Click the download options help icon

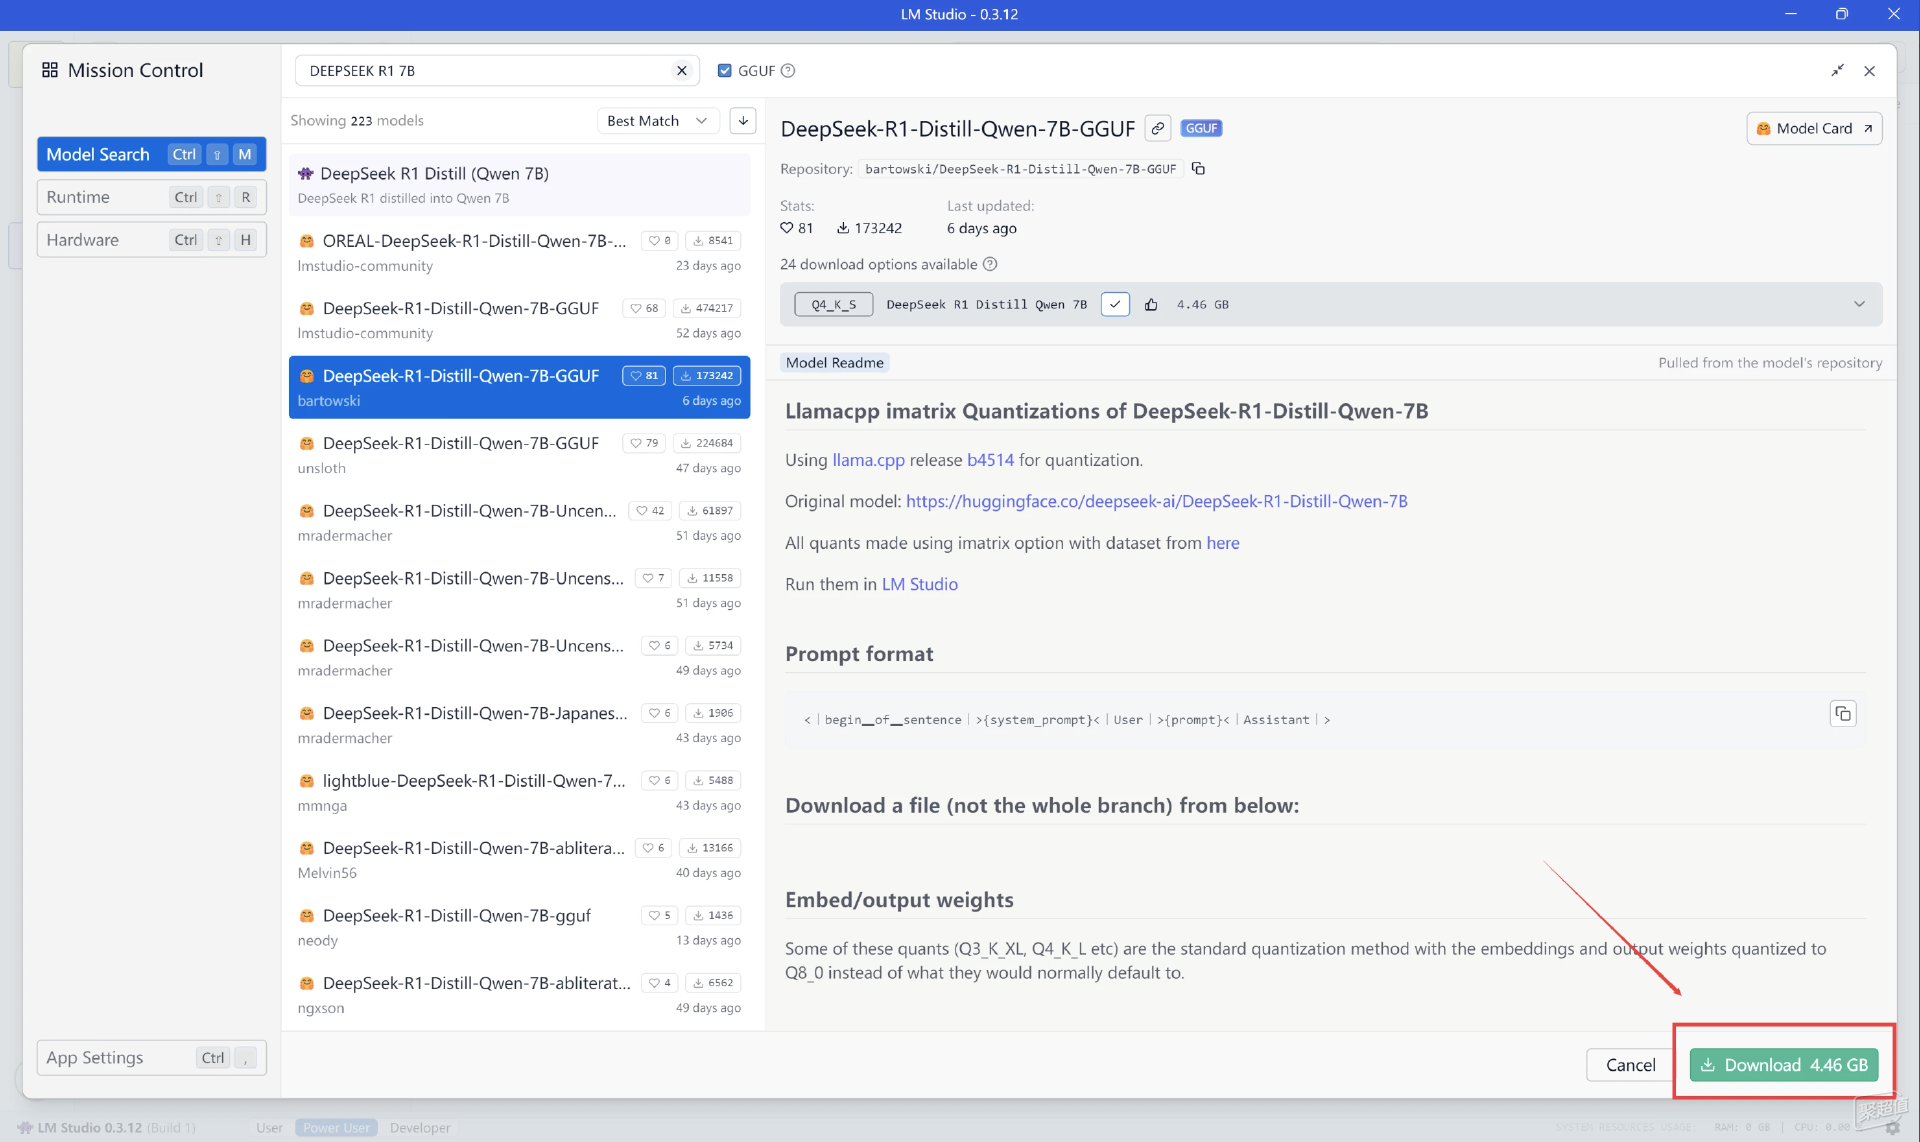(990, 264)
